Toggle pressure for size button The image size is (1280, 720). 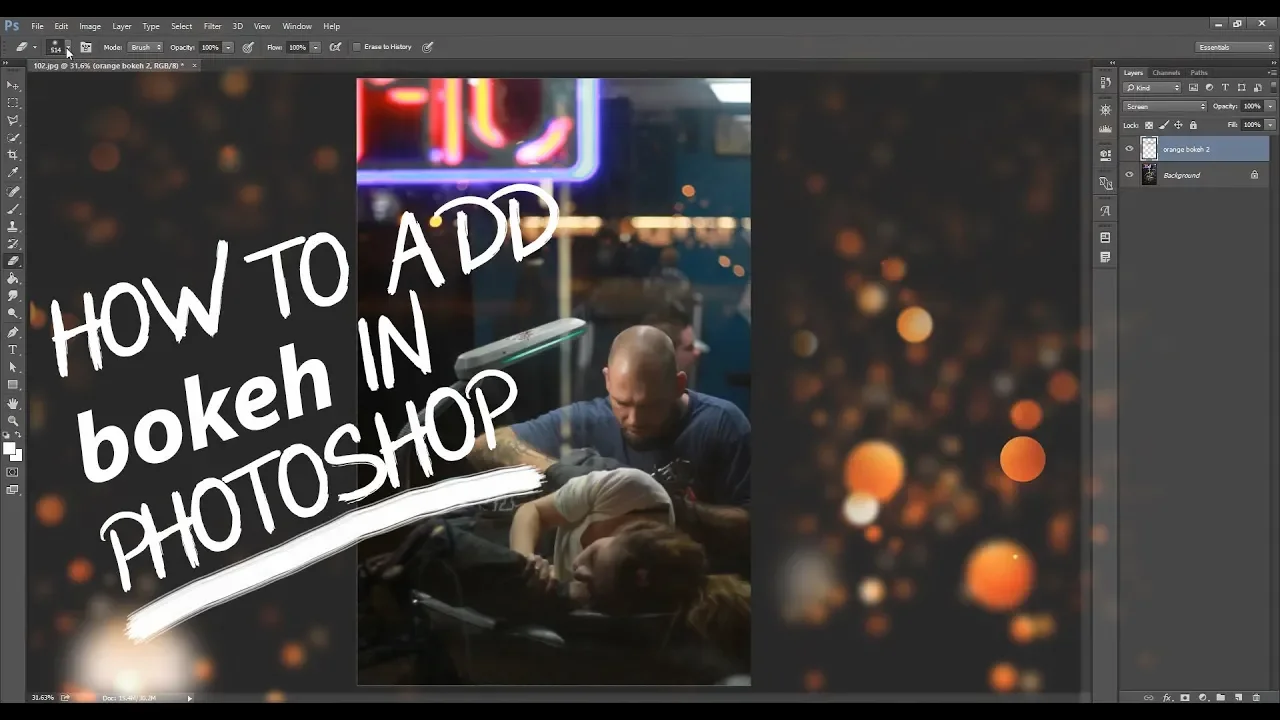pyautogui.click(x=428, y=47)
